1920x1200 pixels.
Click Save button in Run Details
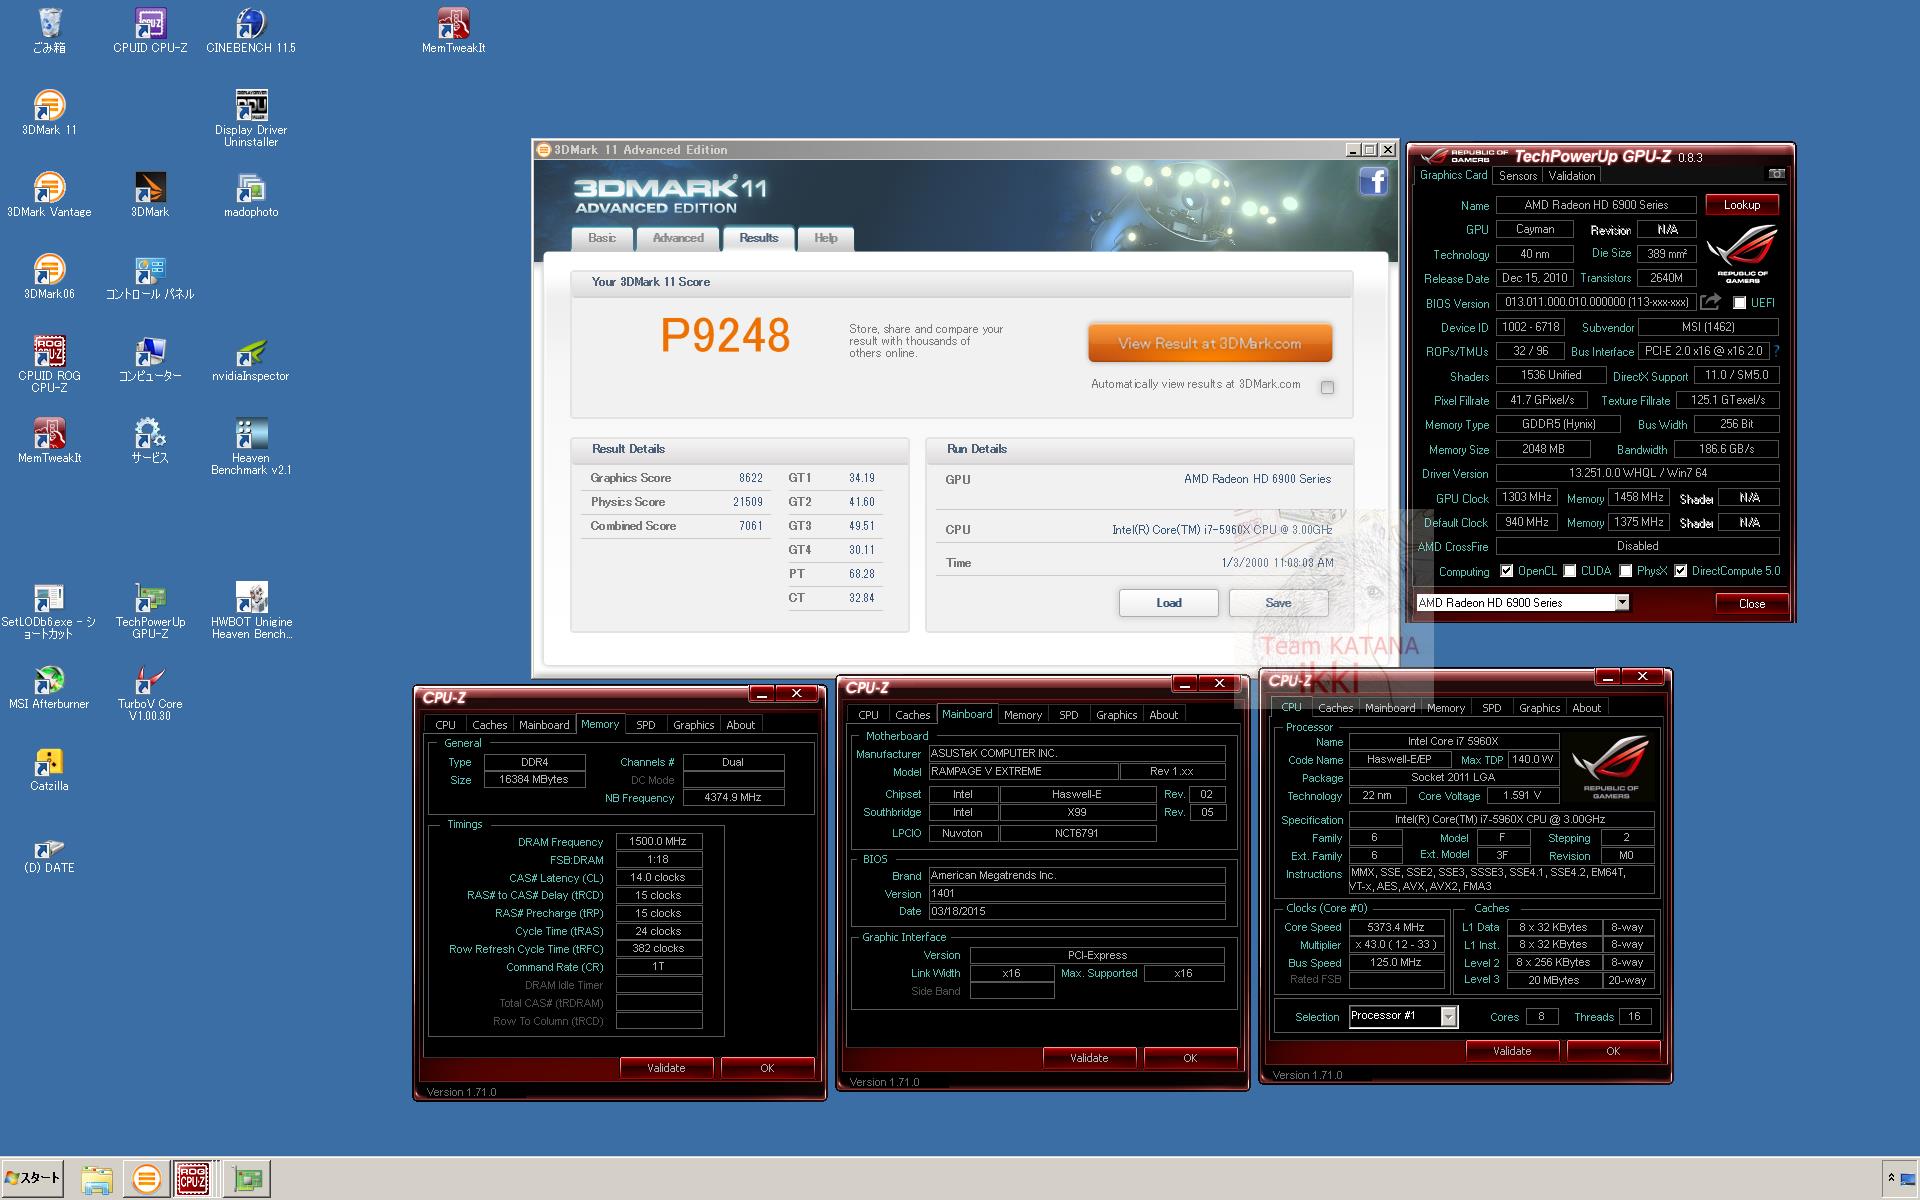(1278, 603)
